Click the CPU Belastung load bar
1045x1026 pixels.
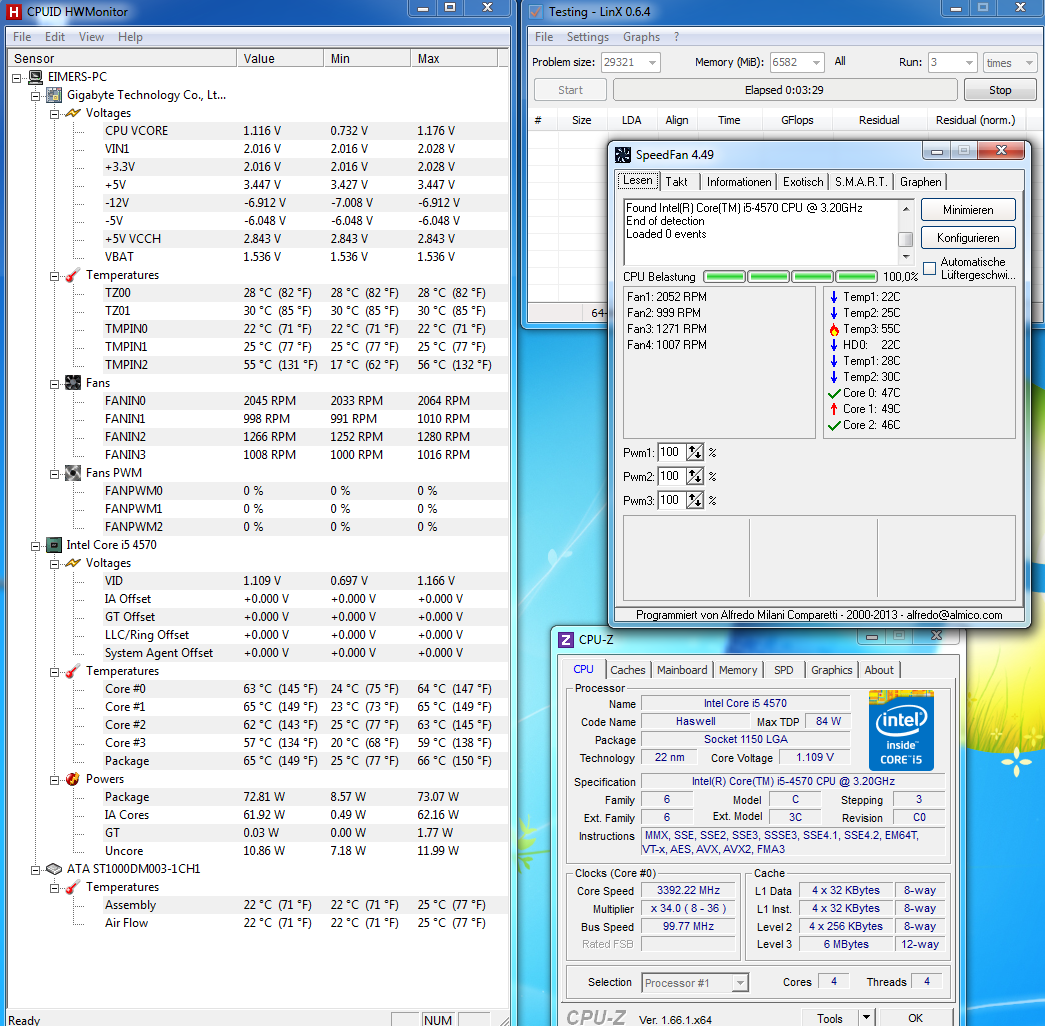tap(790, 277)
